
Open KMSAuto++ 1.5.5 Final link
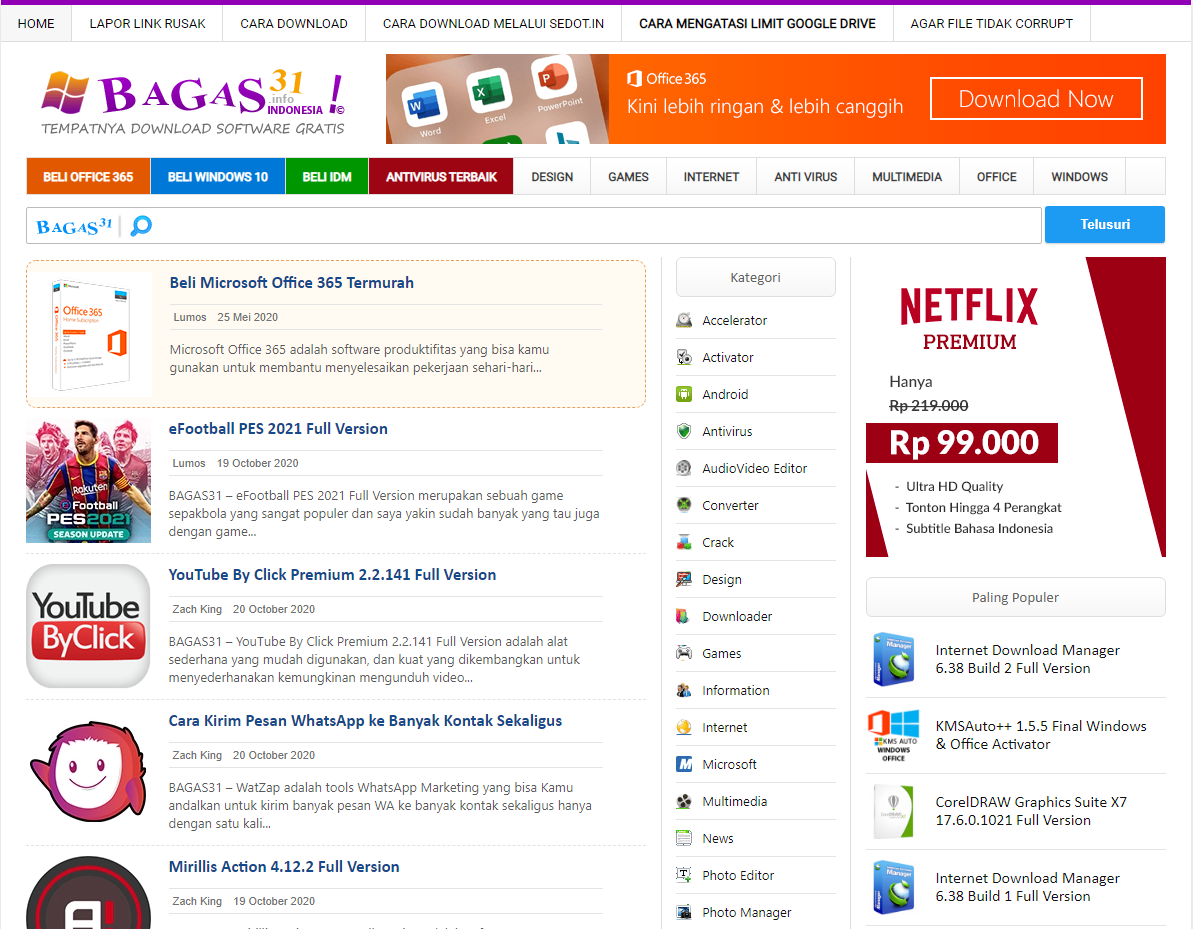[x=1041, y=736]
